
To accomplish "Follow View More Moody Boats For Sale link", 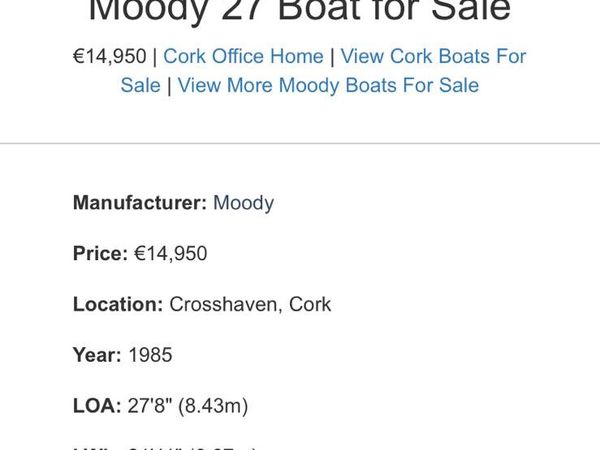I will point(328,85).
